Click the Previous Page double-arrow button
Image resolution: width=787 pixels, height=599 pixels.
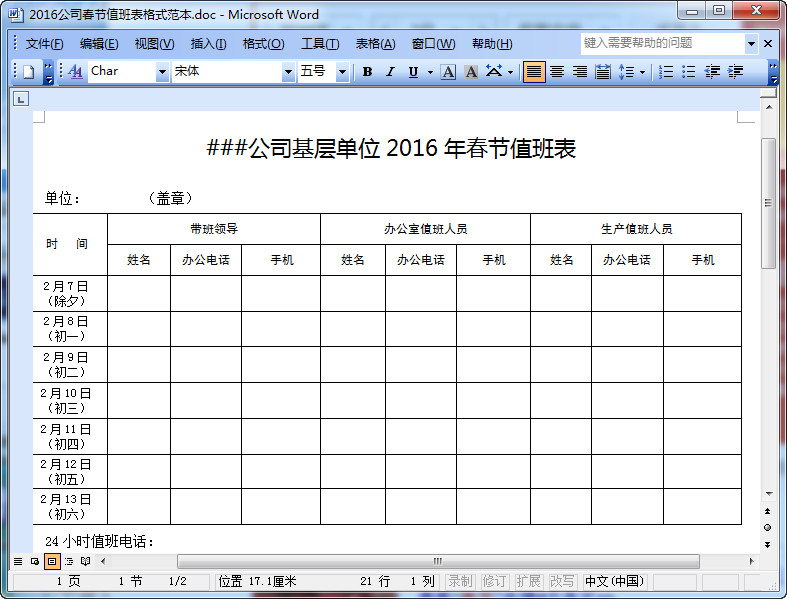(767, 511)
